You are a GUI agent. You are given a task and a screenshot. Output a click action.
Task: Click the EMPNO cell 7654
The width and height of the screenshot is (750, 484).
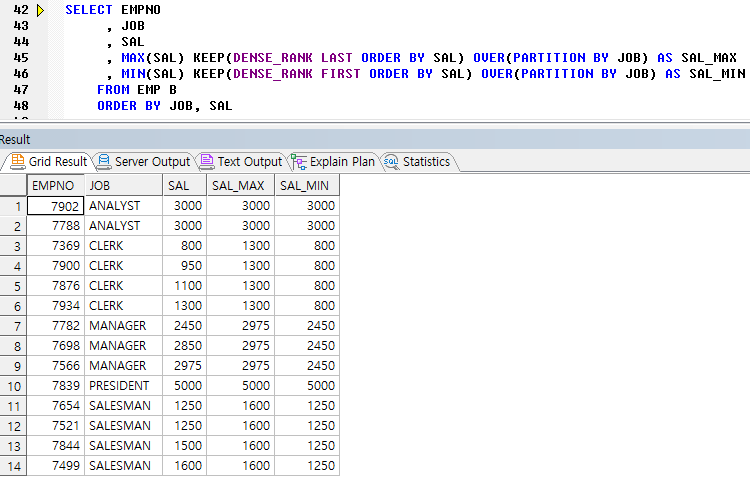point(56,406)
